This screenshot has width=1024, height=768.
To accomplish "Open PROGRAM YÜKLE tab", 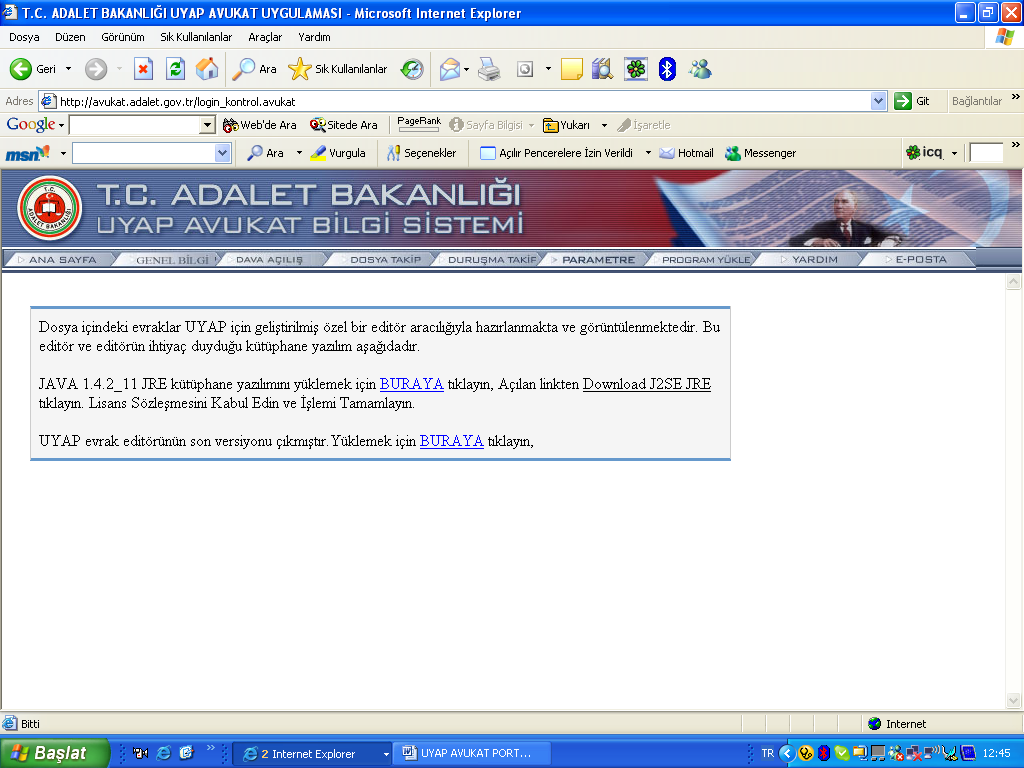I will (x=703, y=259).
